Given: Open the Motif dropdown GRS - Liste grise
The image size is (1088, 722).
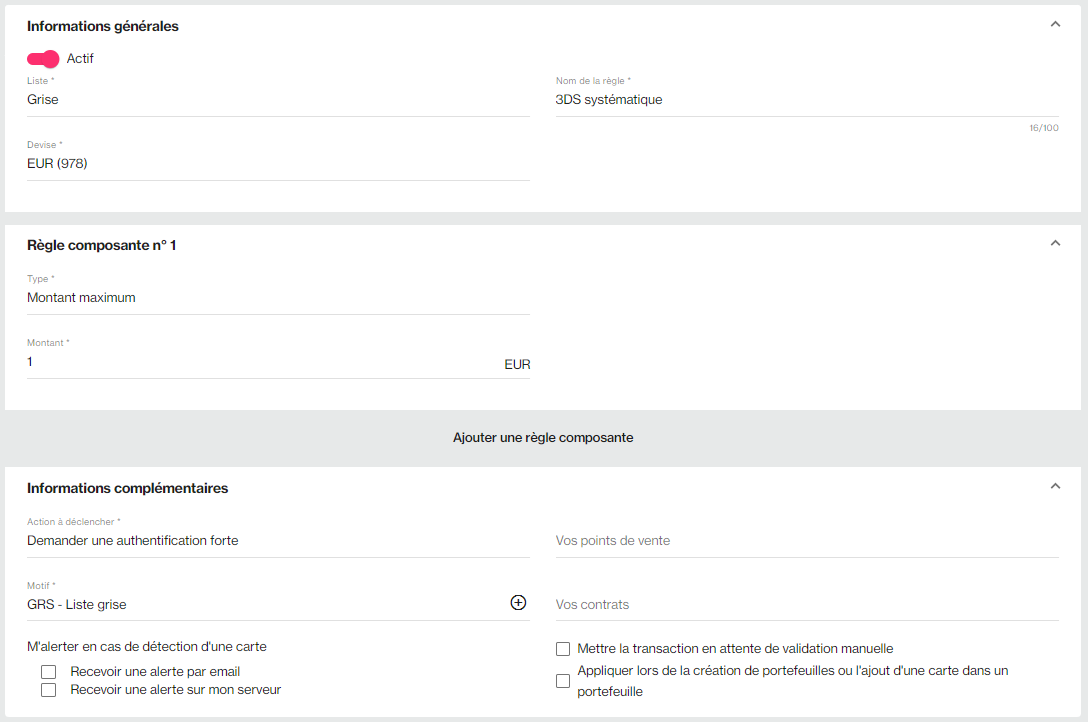Looking at the screenshot, I should [265, 605].
